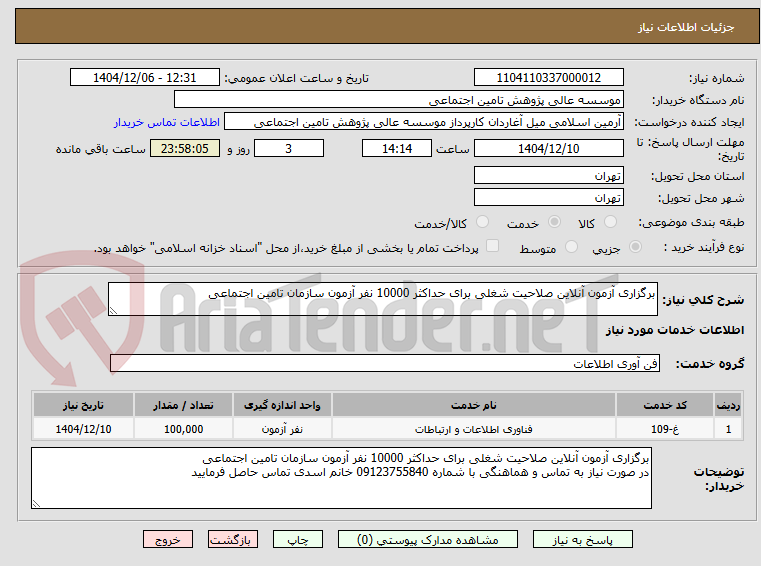Click the buyer organization name field
The width and height of the screenshot is (761, 566).
coord(398,100)
